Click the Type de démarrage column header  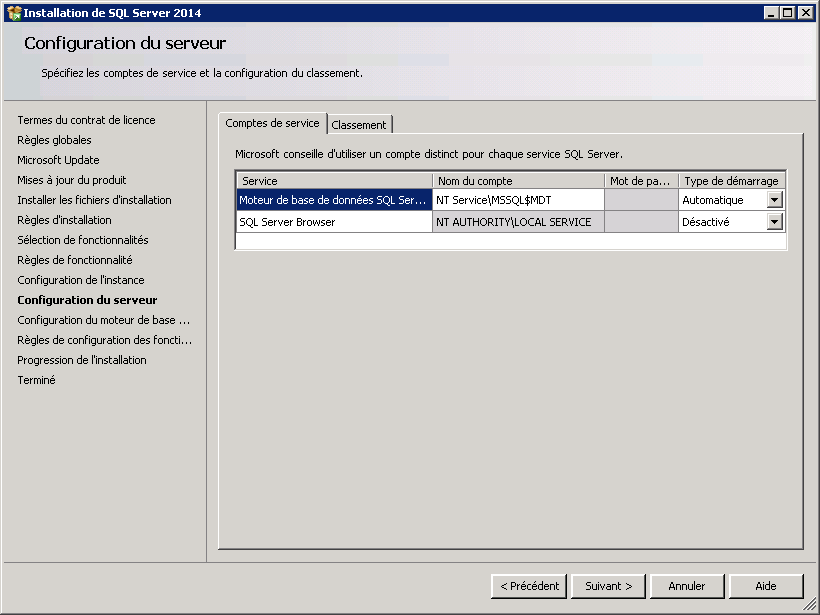731,181
